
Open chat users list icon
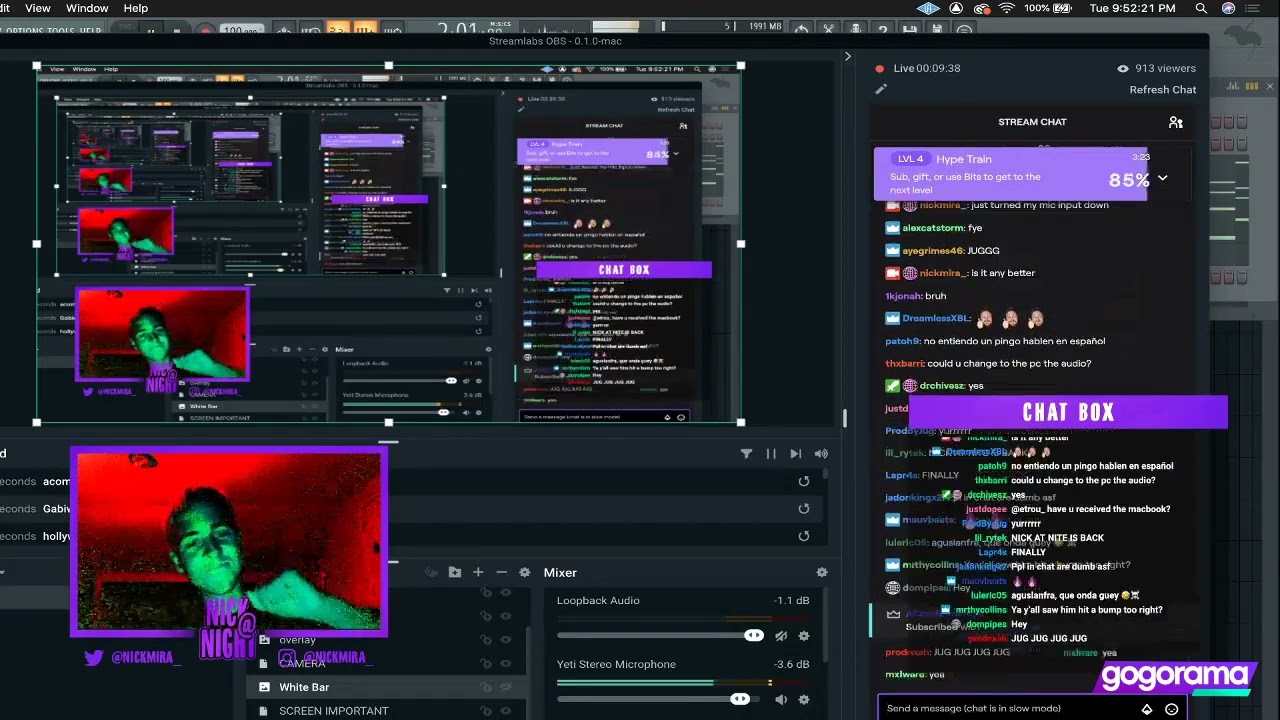1176,122
